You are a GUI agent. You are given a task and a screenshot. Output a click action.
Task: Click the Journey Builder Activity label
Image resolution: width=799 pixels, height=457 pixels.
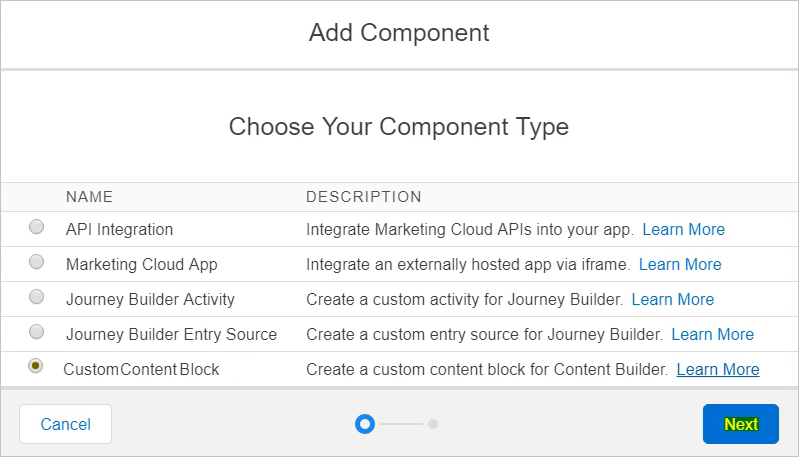(x=150, y=300)
